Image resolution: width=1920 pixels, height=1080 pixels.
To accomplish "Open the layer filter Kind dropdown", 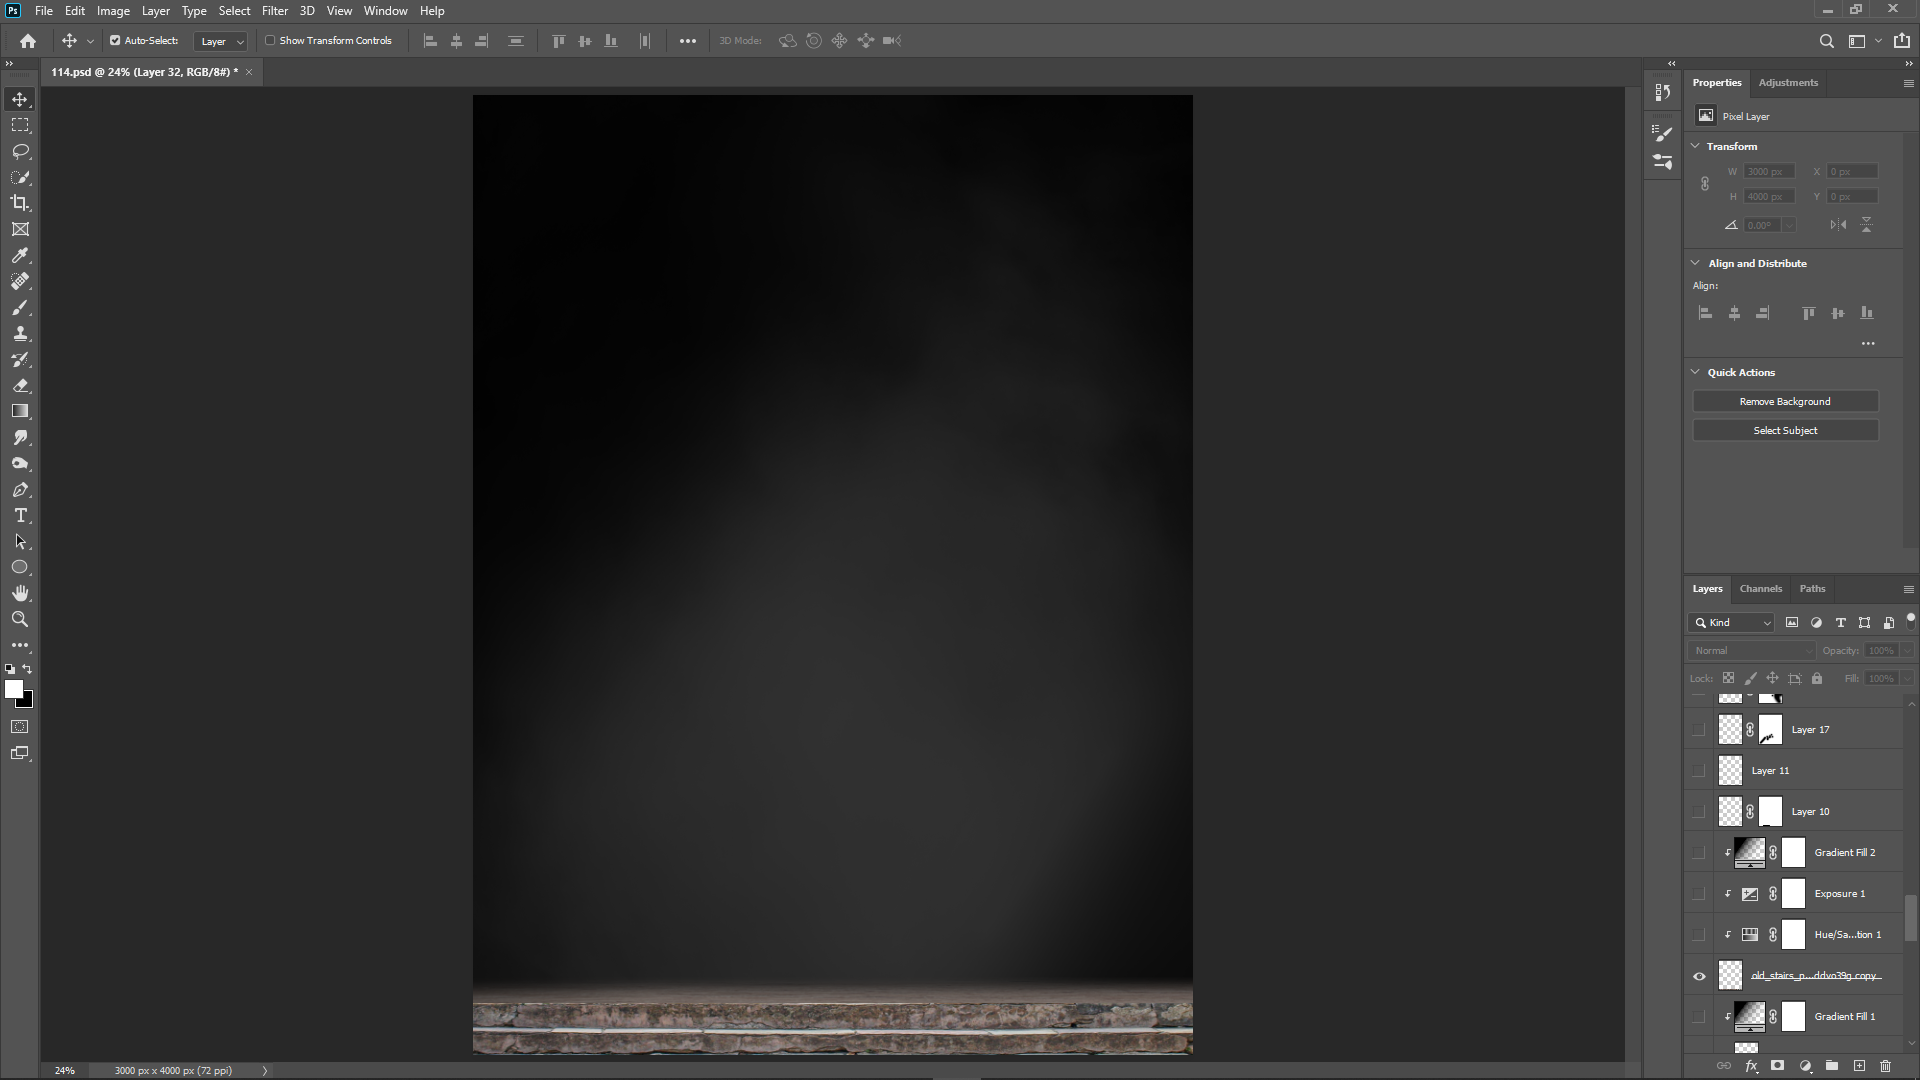I will (1732, 623).
